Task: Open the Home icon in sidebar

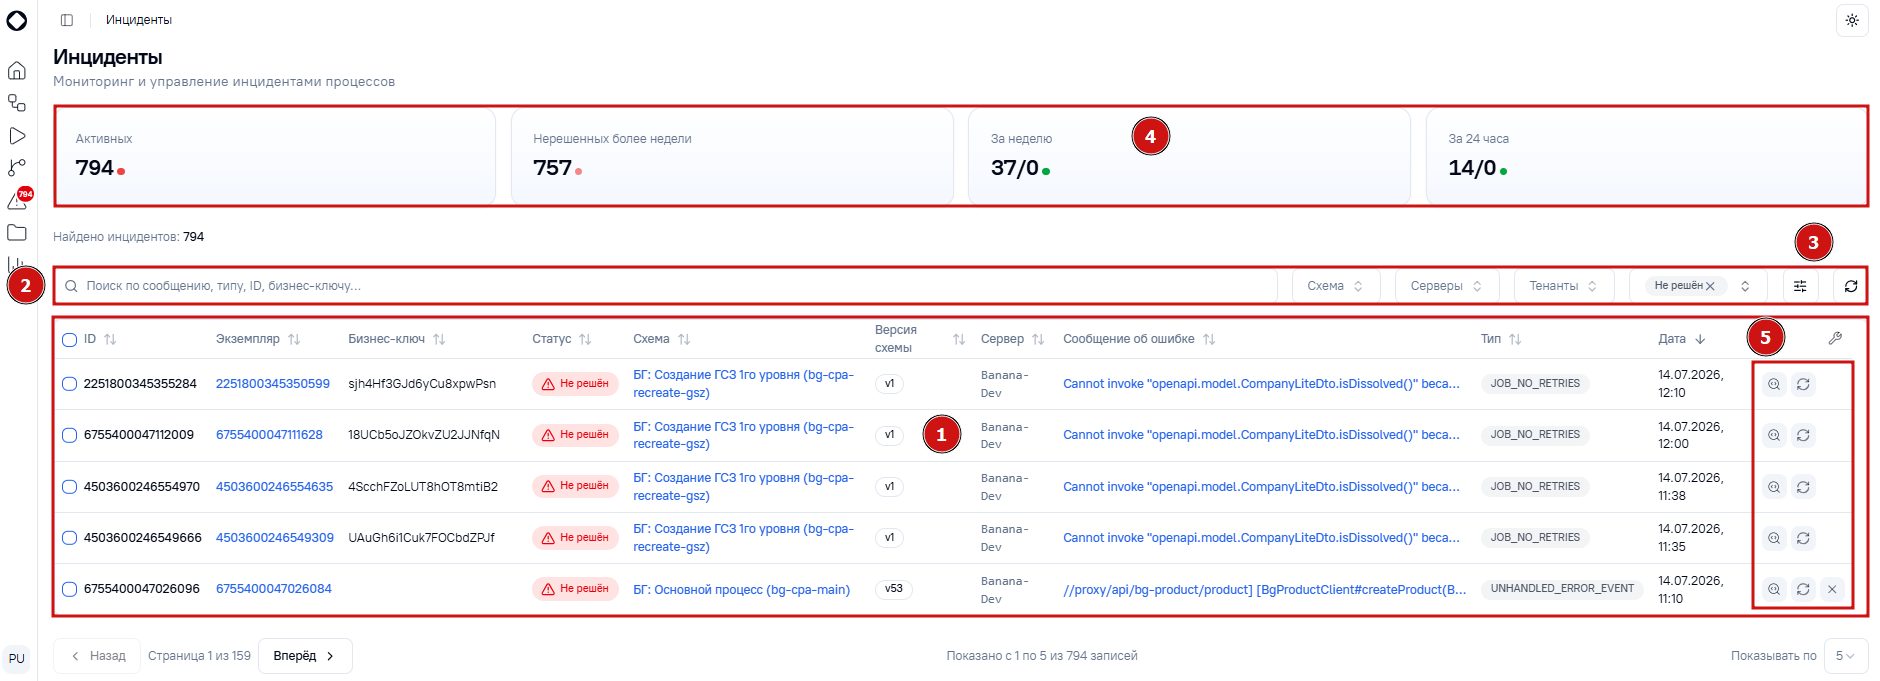Action: pyautogui.click(x=17, y=71)
